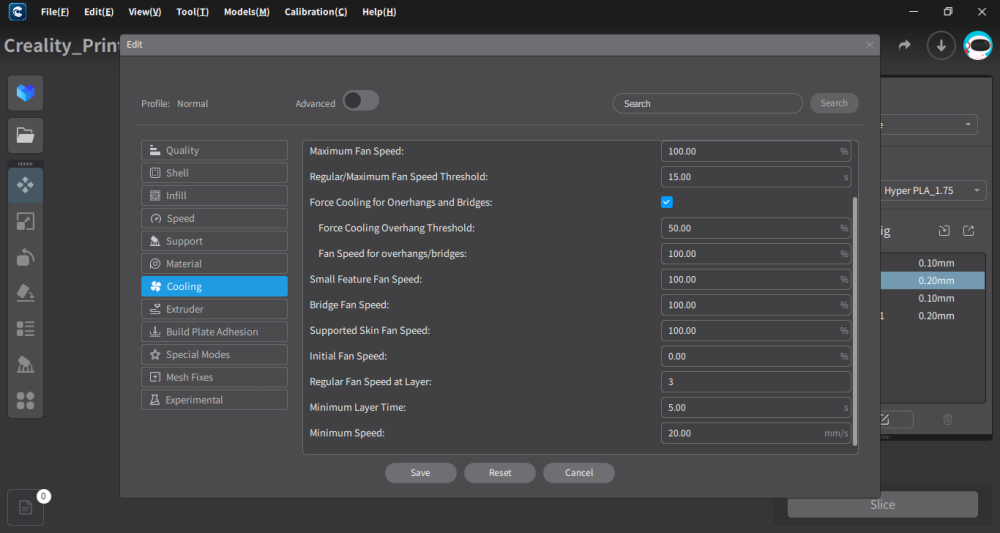1000x533 pixels.
Task: Click the settings list vertical scrollbar
Action: 855,321
